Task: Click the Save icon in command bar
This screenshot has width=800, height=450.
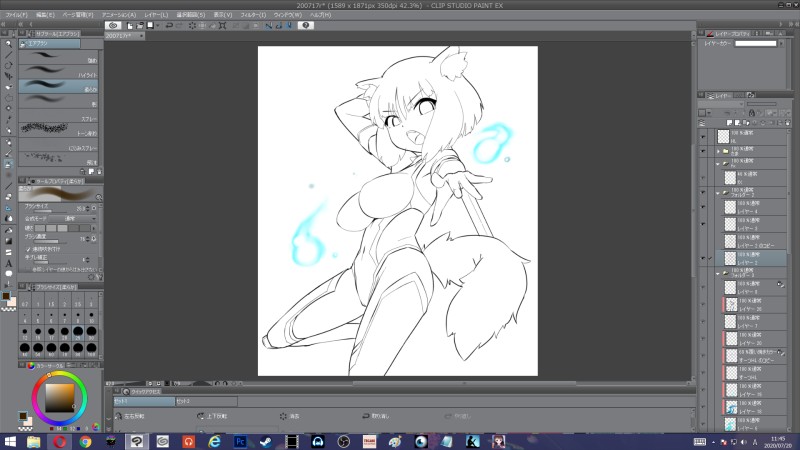Action: tap(151, 25)
